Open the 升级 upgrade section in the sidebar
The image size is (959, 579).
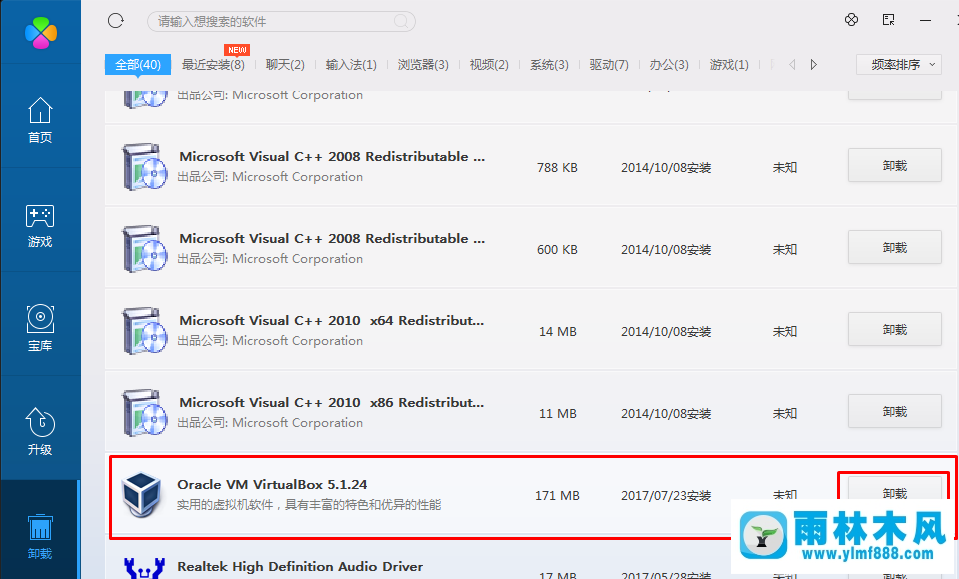(40, 432)
